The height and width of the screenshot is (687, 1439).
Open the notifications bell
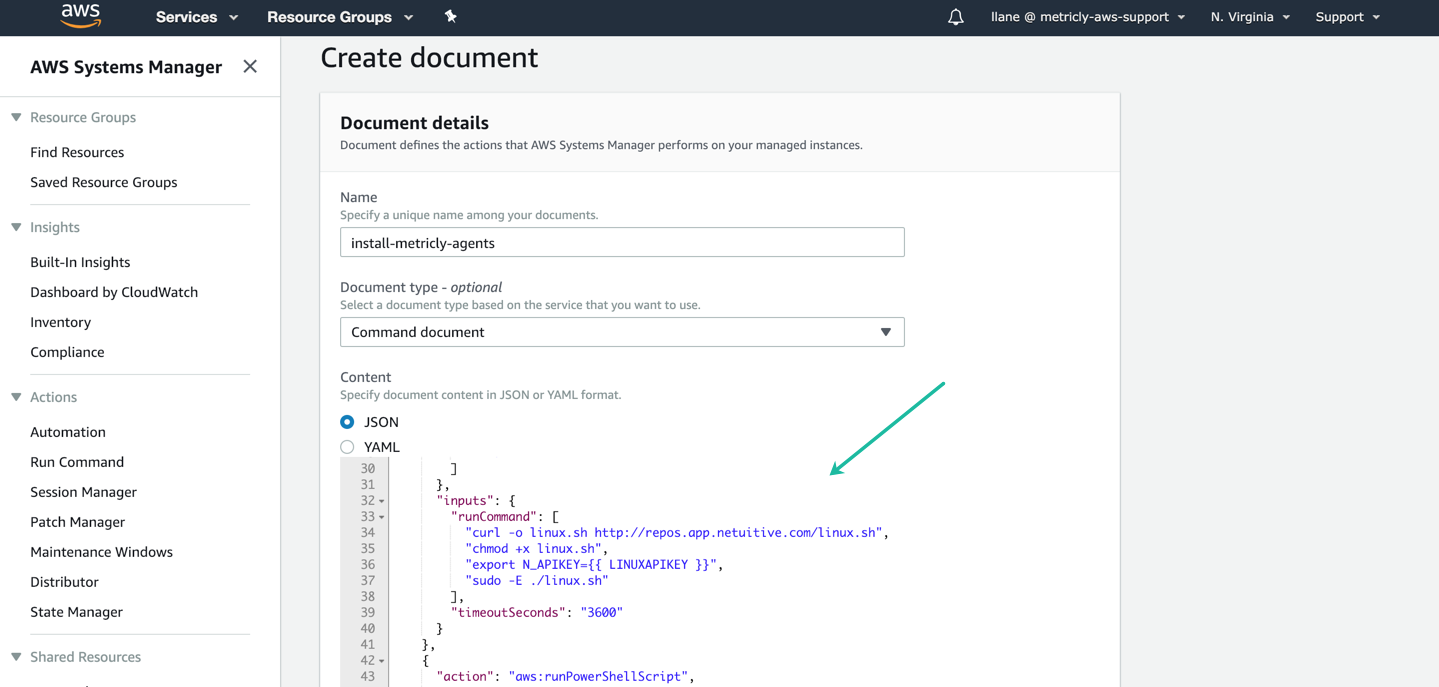pyautogui.click(x=956, y=17)
